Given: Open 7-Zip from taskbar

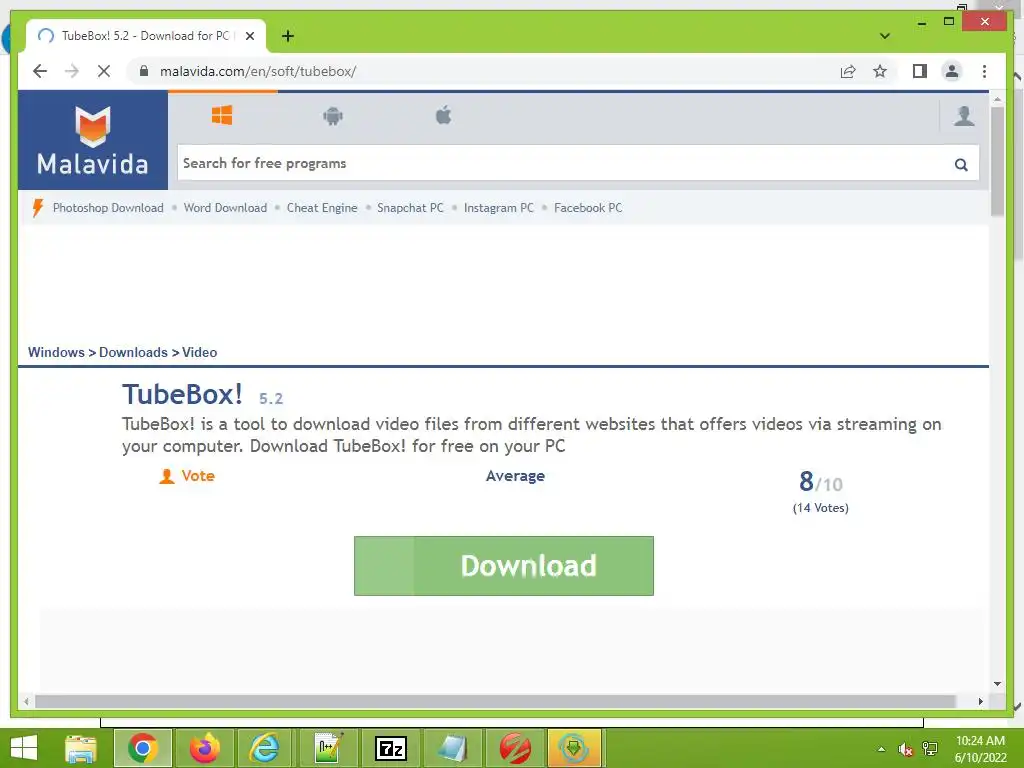Looking at the screenshot, I should click(391, 748).
